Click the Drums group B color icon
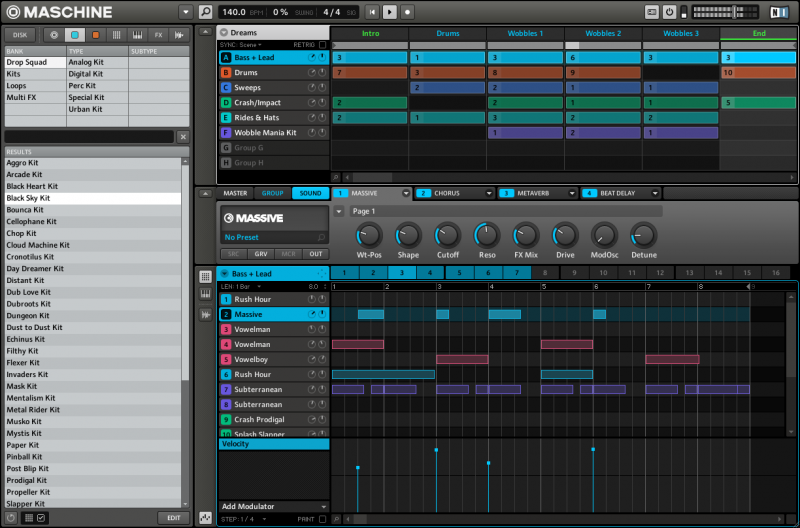 pyautogui.click(x=226, y=72)
